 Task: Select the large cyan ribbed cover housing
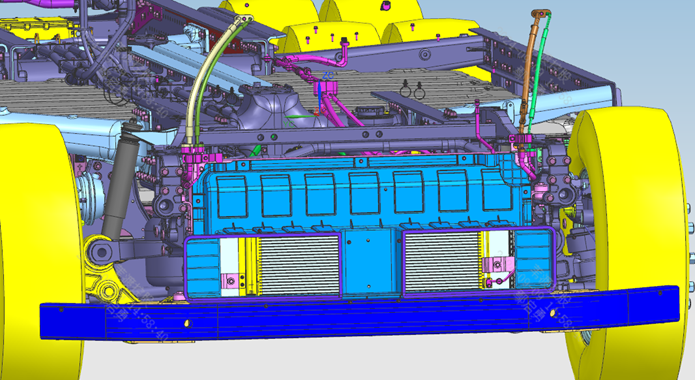point(363,193)
